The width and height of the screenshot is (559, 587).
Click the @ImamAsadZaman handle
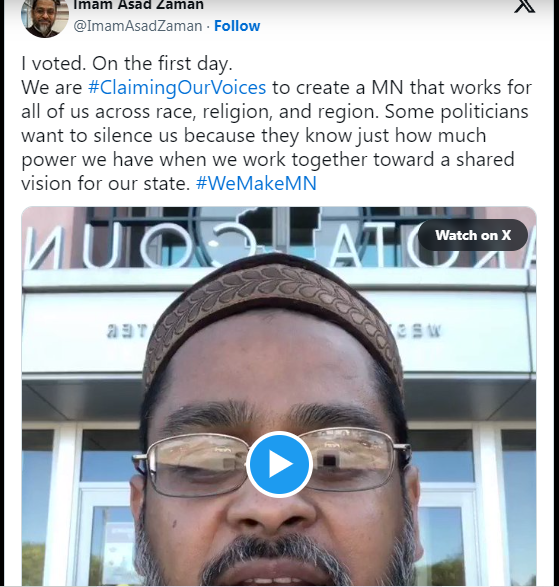click(x=138, y=26)
